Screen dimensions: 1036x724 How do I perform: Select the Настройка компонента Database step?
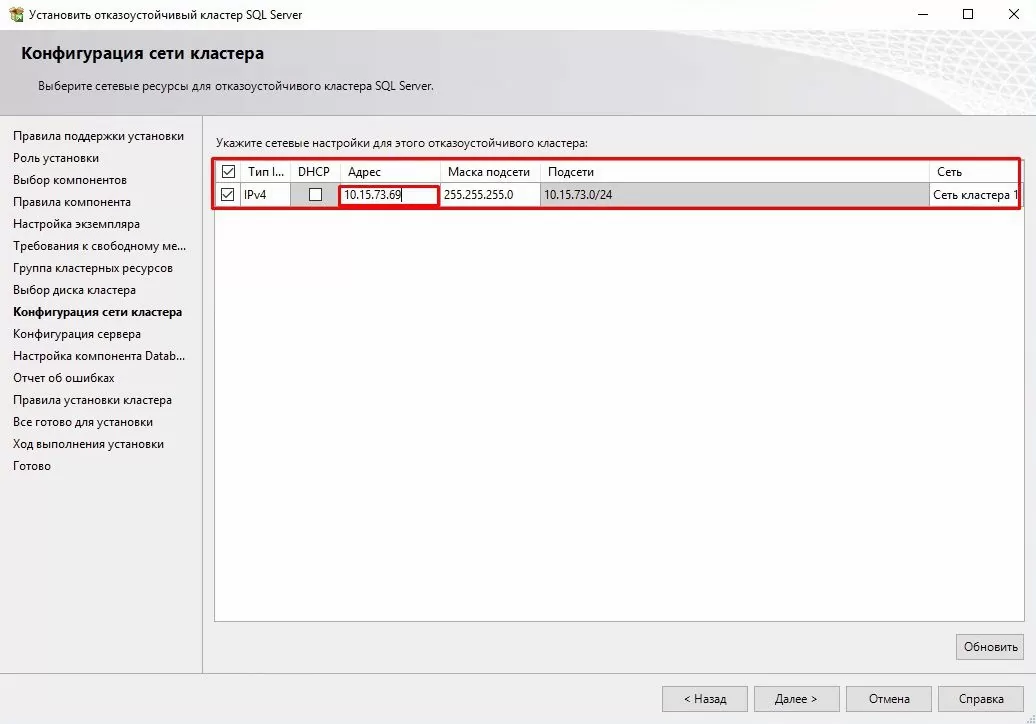coord(99,356)
